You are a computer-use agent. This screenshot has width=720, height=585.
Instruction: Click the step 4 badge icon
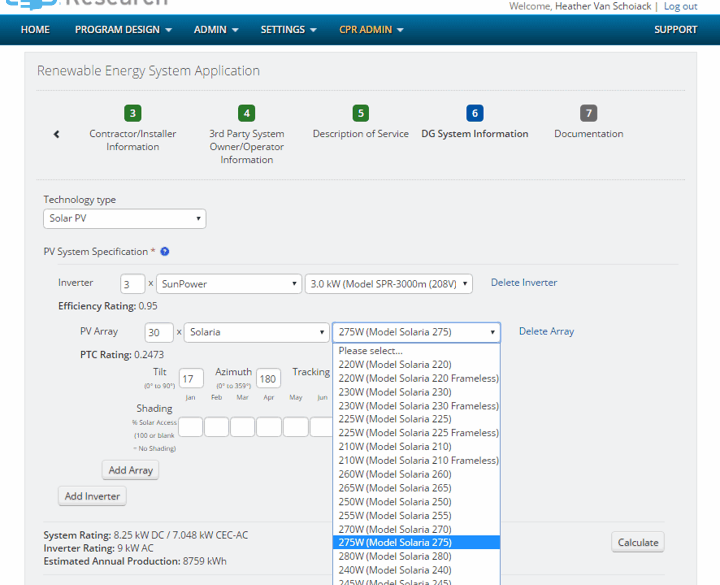pos(247,113)
